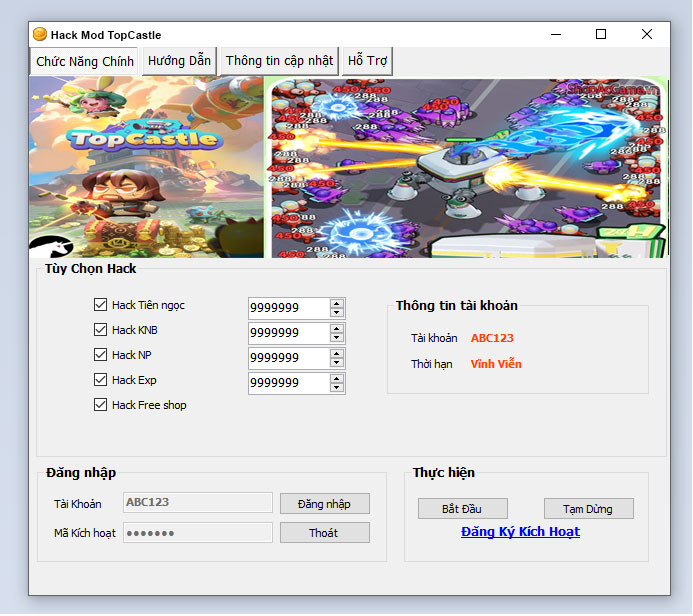This screenshot has height=616, width=693.
Task: Select the Hỗ Trợ tab
Action: click(x=367, y=61)
